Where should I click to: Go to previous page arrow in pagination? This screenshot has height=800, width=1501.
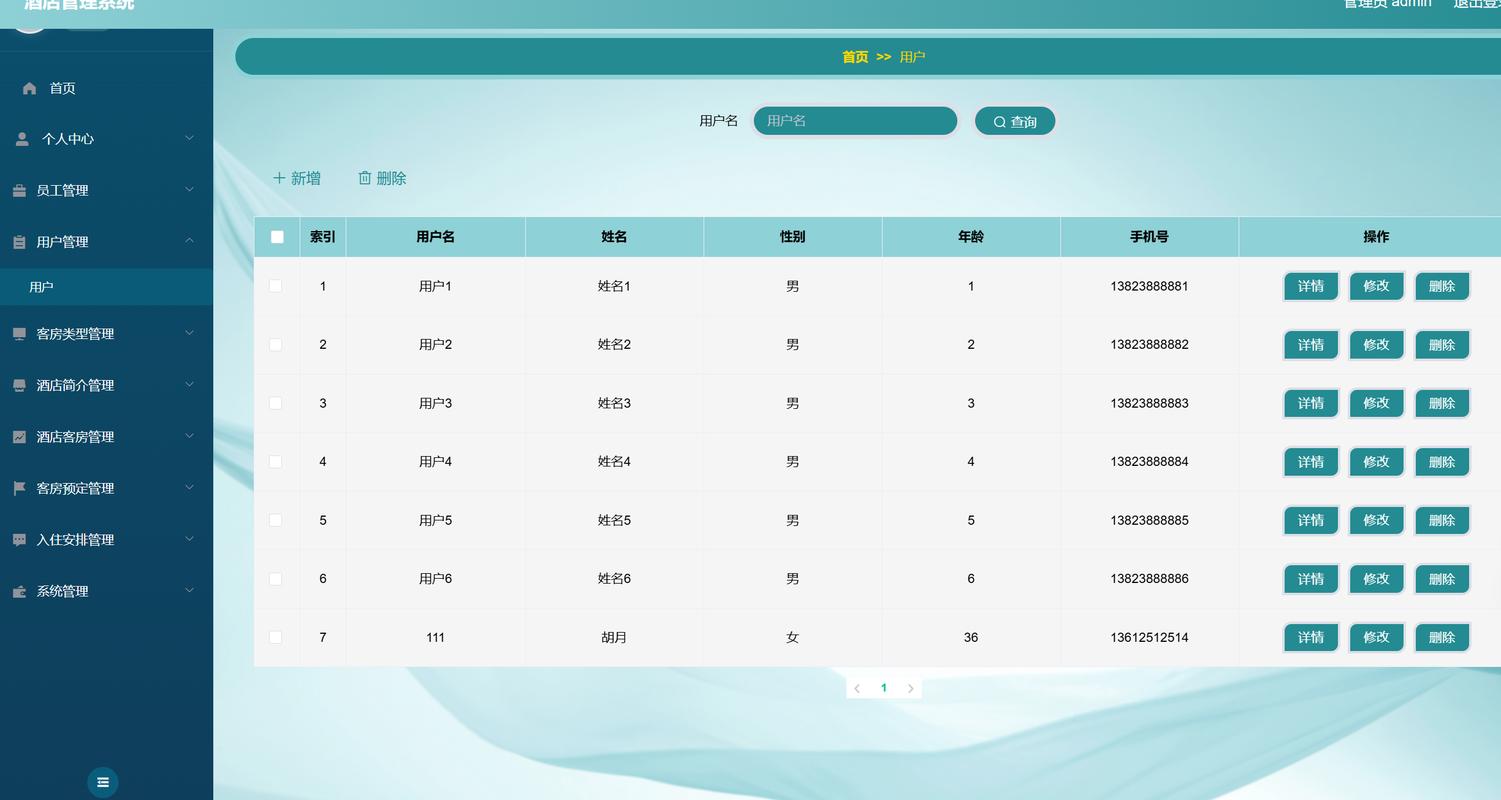click(857, 688)
